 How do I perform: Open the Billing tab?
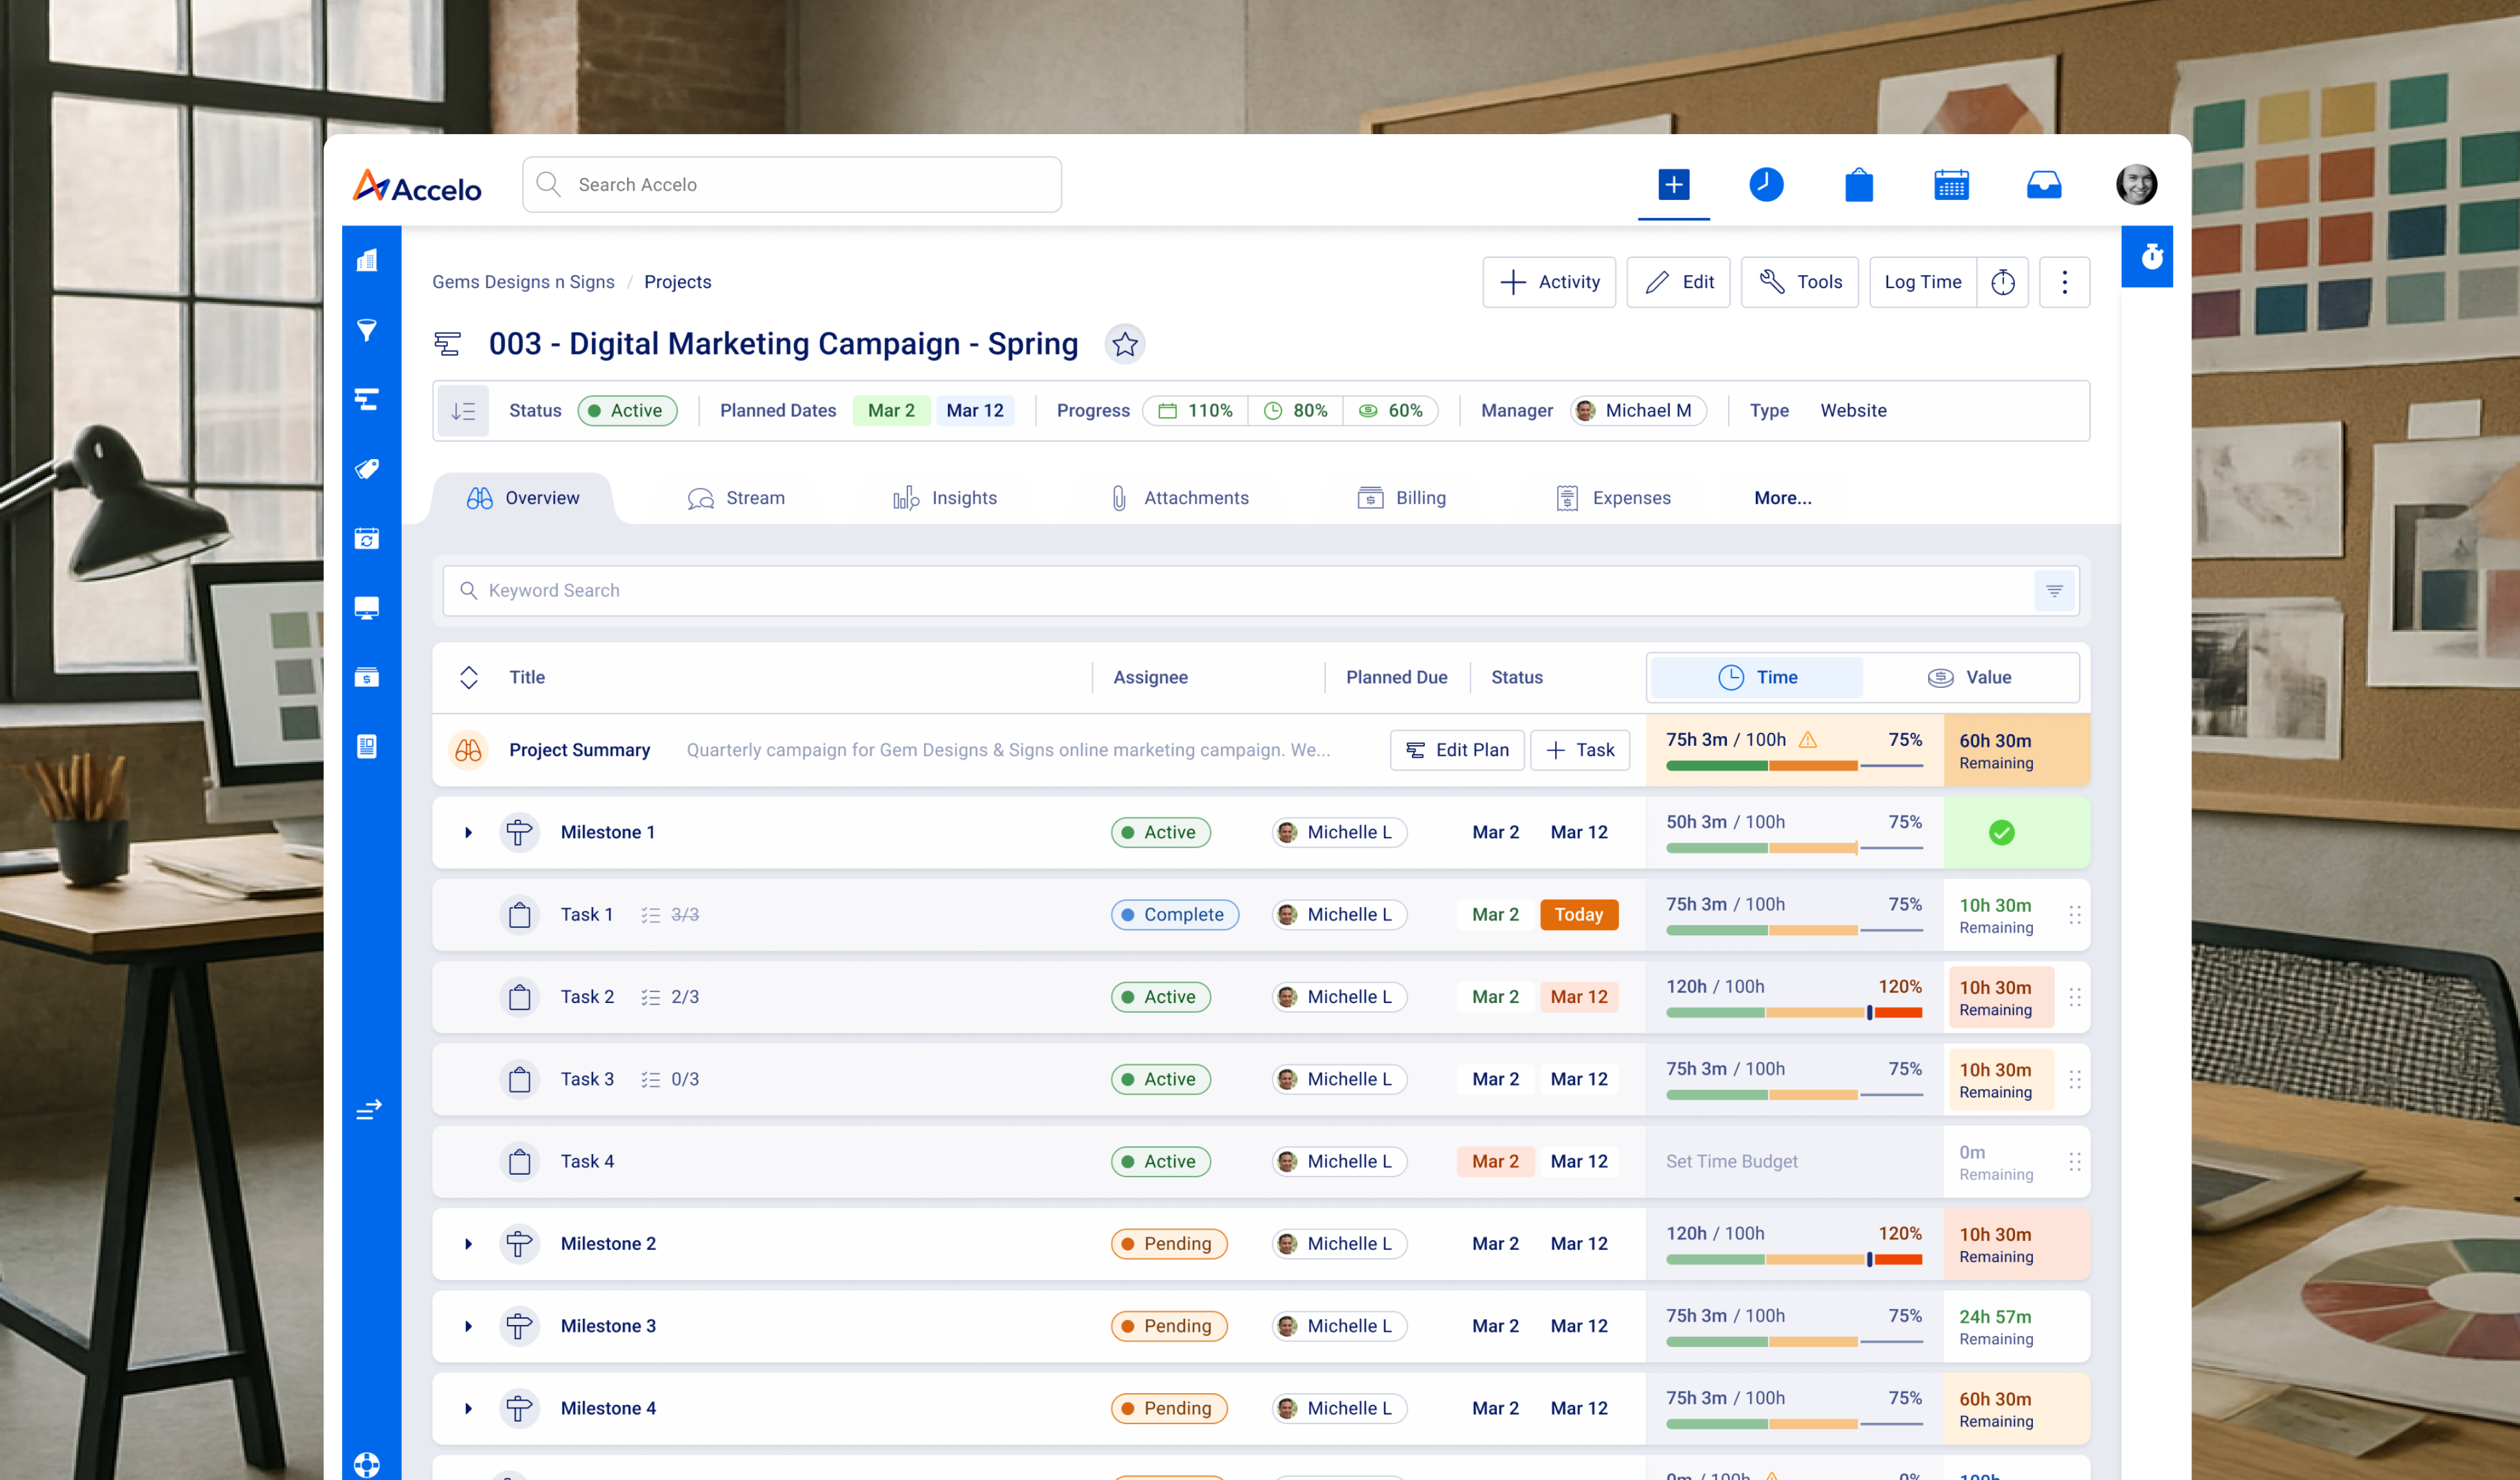pyautogui.click(x=1401, y=498)
